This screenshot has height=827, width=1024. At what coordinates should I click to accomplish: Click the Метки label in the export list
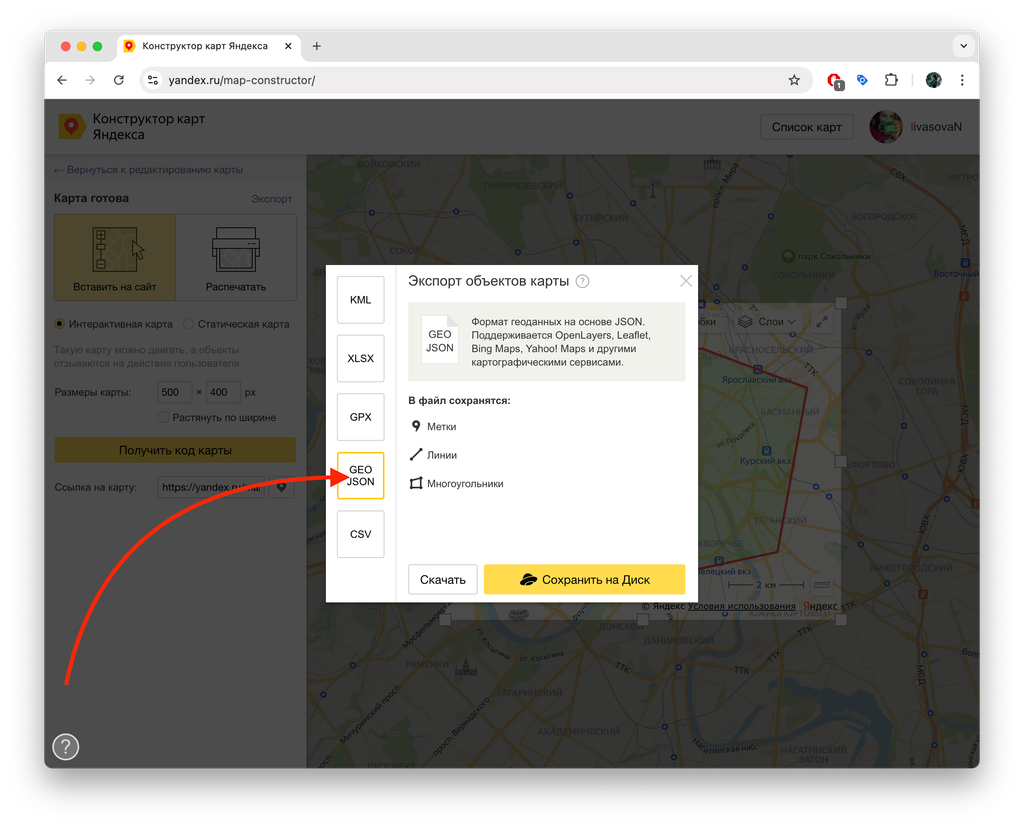(441, 427)
